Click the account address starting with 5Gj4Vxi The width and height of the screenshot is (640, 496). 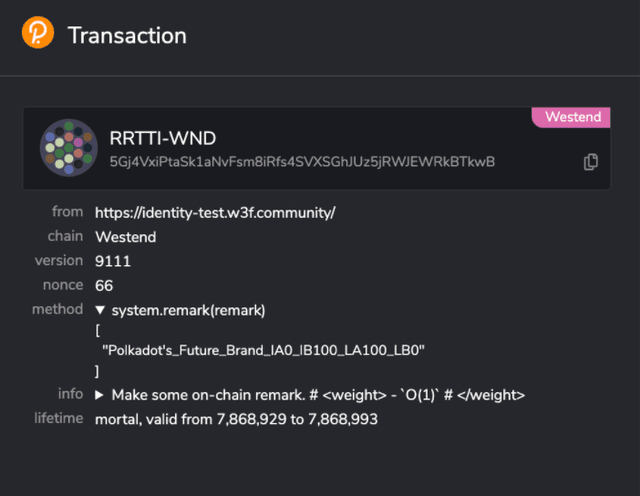coord(302,162)
